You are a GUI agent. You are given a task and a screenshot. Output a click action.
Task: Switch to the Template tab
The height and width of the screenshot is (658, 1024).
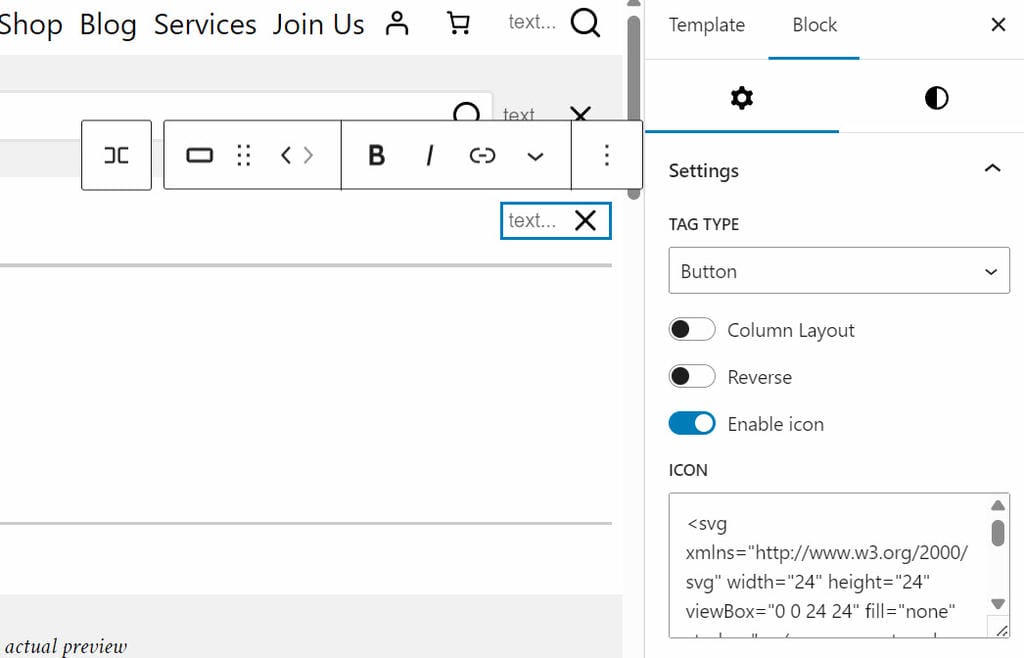point(706,25)
